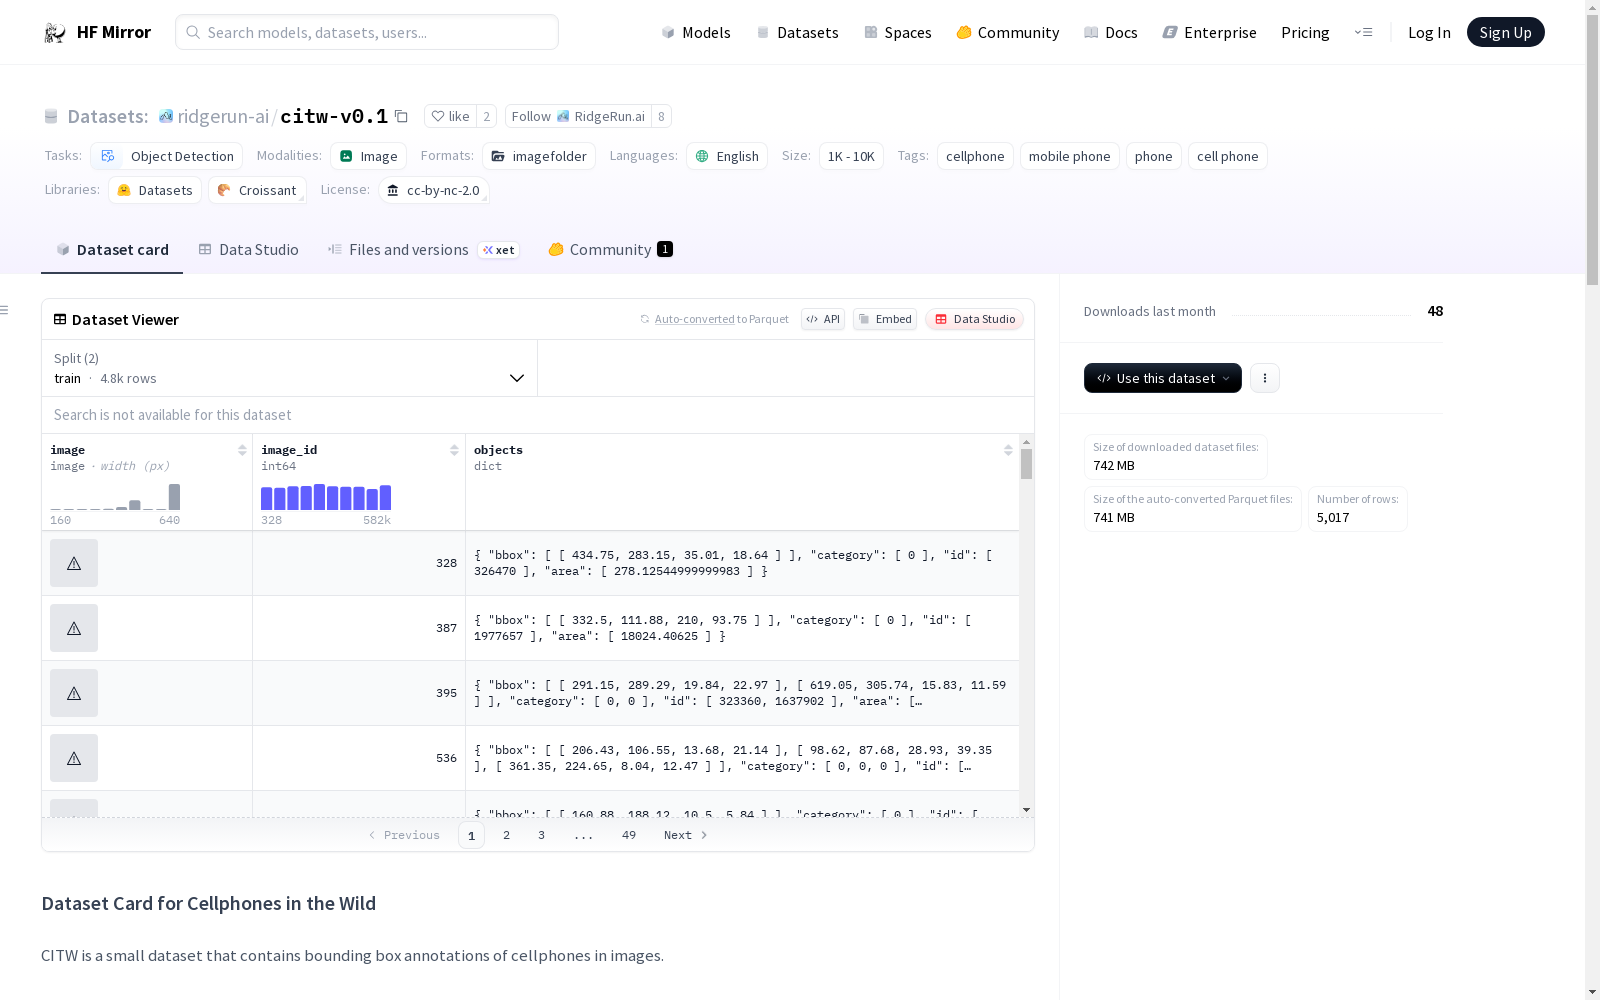Click the image width histogram bars
The image size is (1600, 1000).
[x=115, y=497]
